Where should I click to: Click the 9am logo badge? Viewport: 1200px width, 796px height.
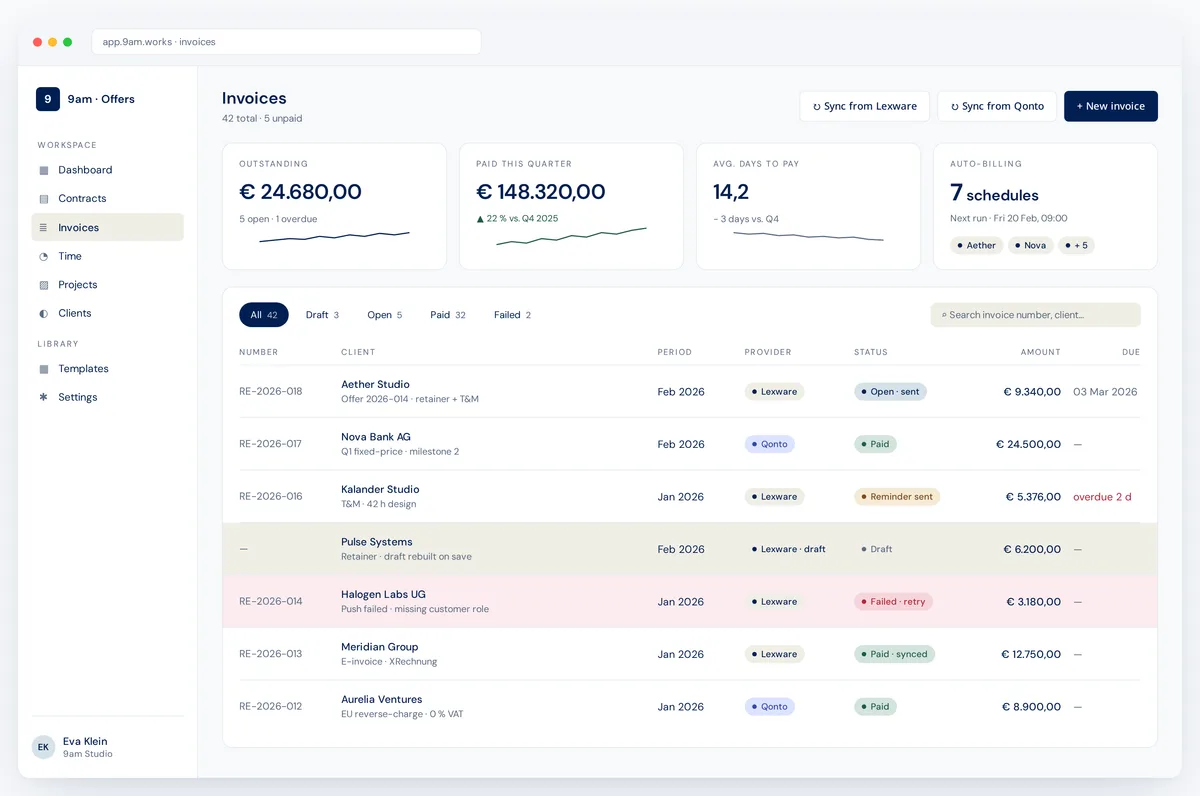tap(48, 99)
